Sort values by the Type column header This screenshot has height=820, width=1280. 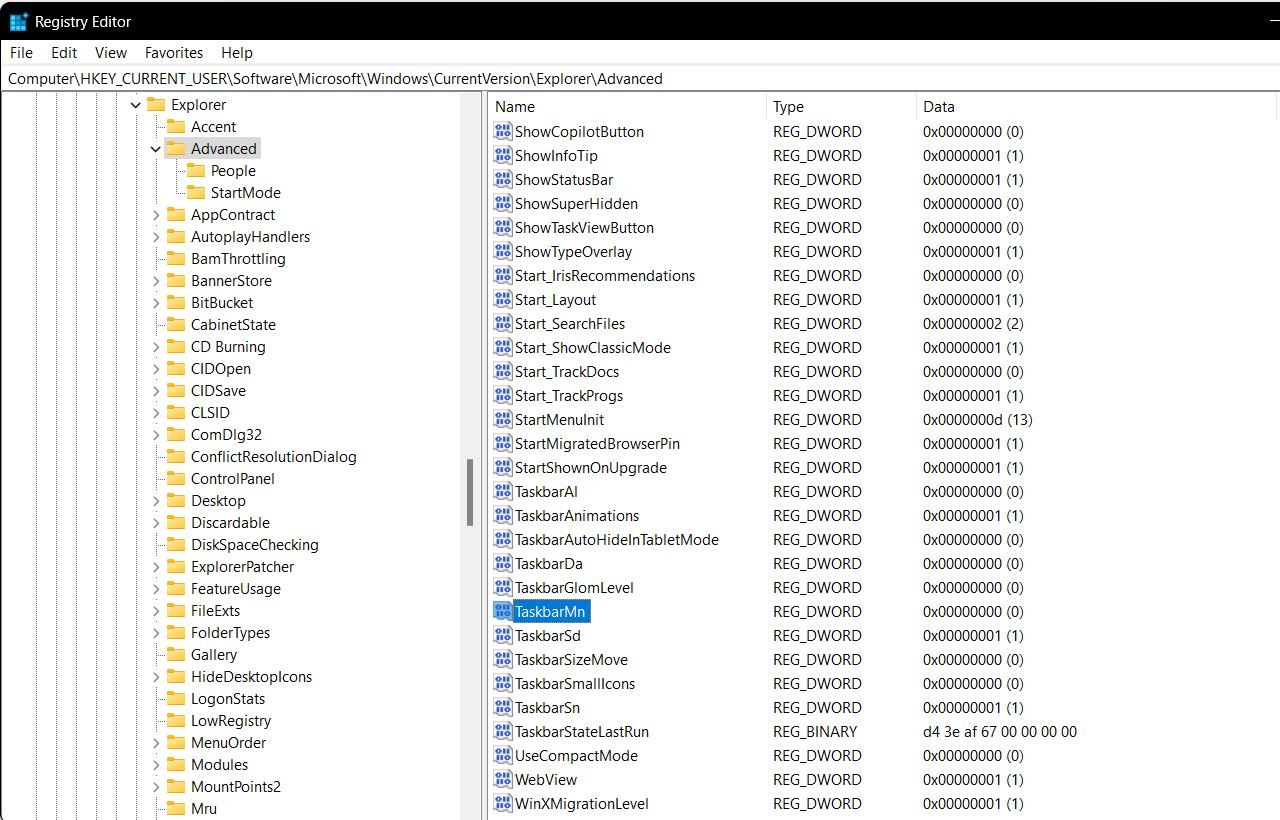[x=842, y=106]
